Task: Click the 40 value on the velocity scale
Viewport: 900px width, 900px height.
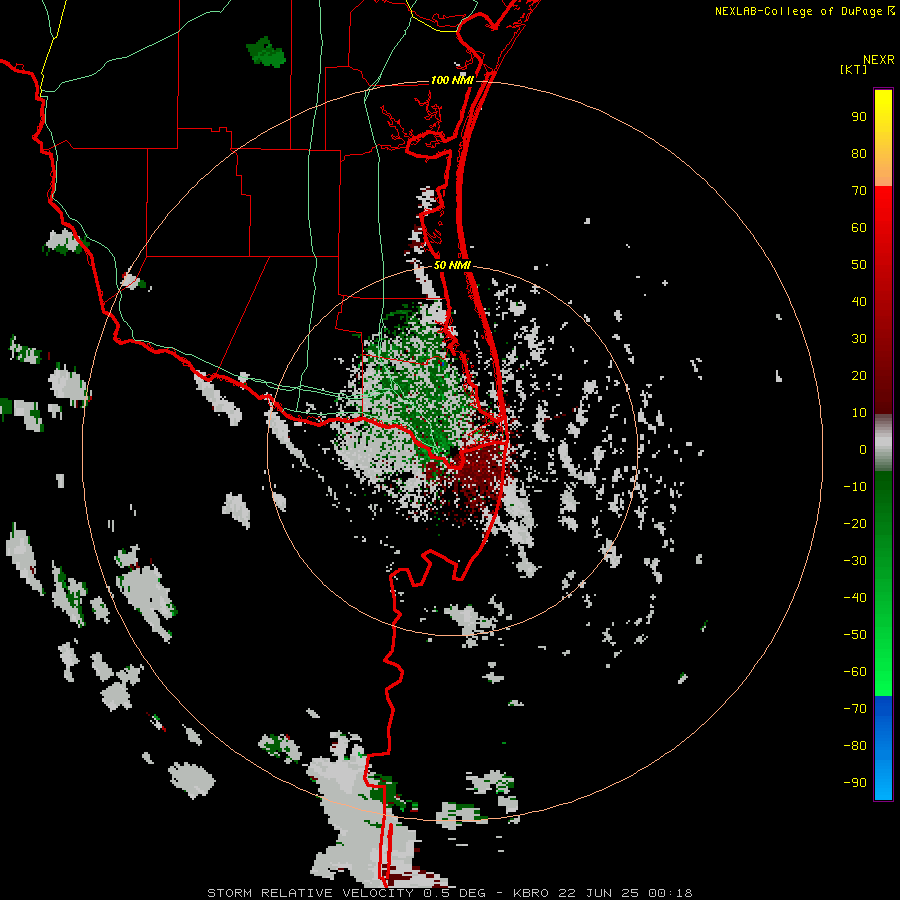Action: click(859, 302)
